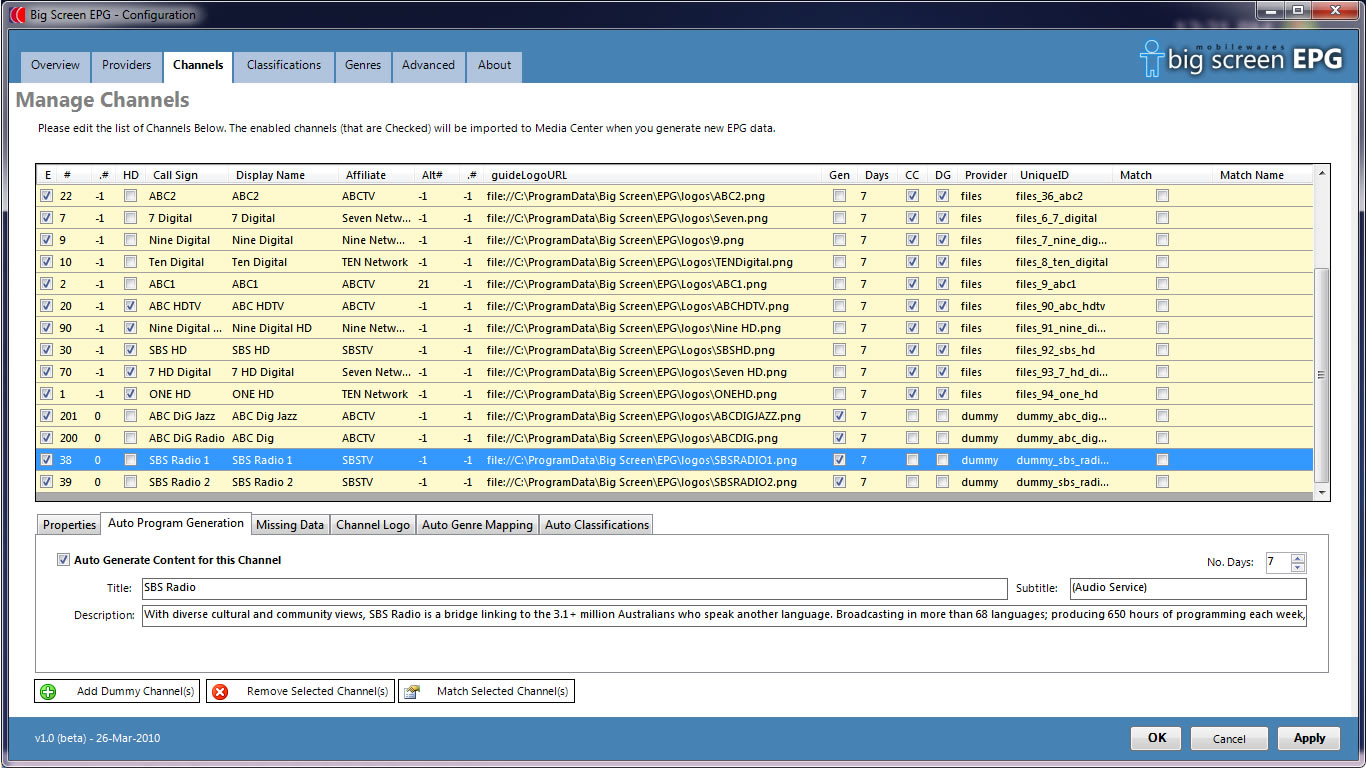
Task: Click the SBS Radio 2 call sign
Action: coord(179,482)
